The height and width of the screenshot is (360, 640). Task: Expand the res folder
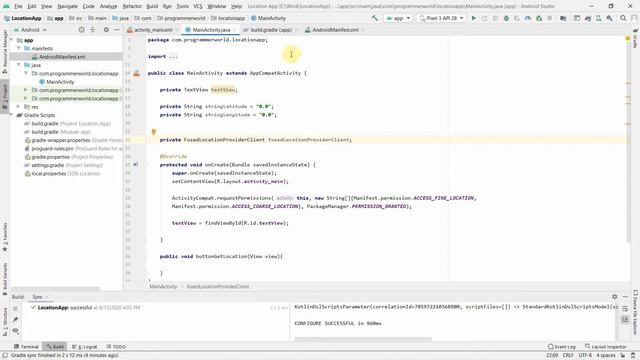pyautogui.click(x=19, y=107)
